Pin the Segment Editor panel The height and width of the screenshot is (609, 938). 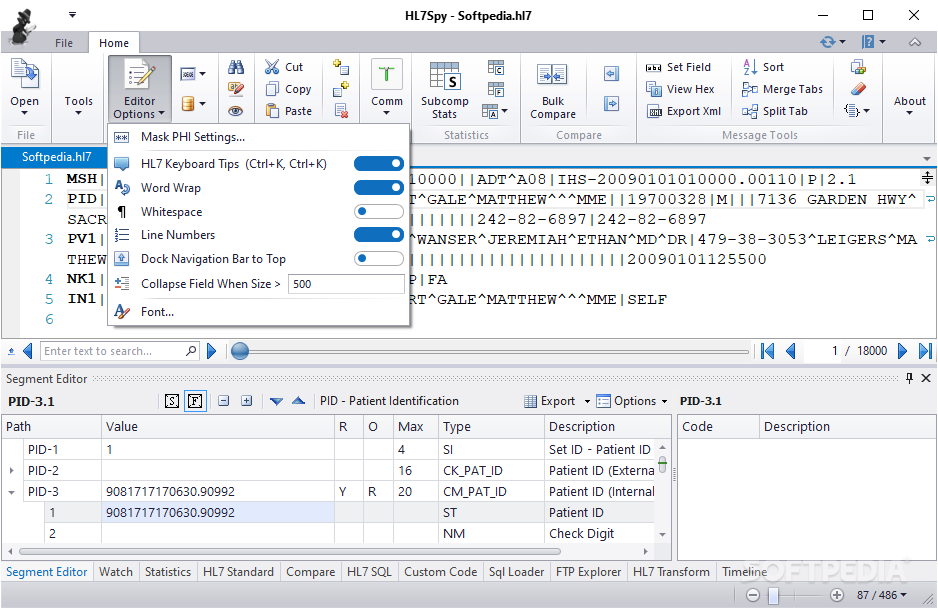(x=909, y=378)
